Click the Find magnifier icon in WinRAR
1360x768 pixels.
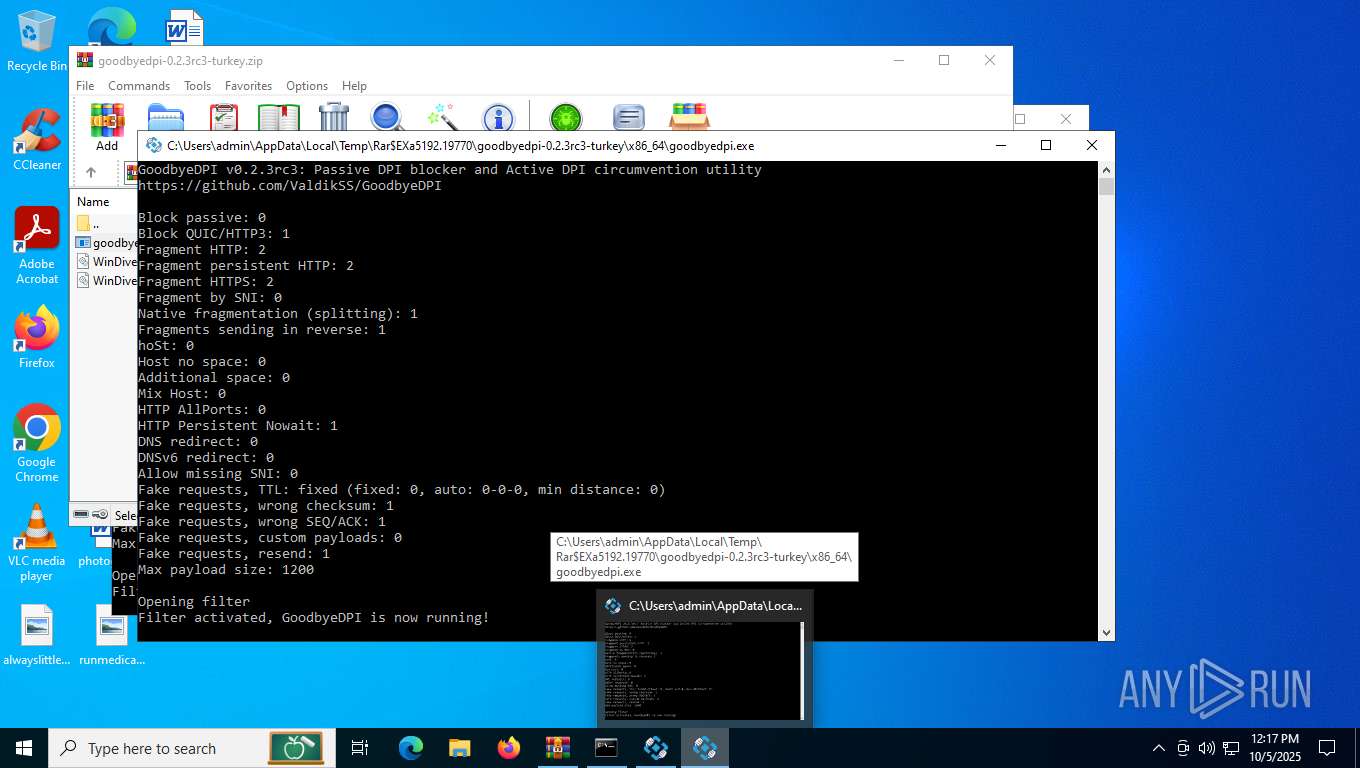[x=387, y=118]
